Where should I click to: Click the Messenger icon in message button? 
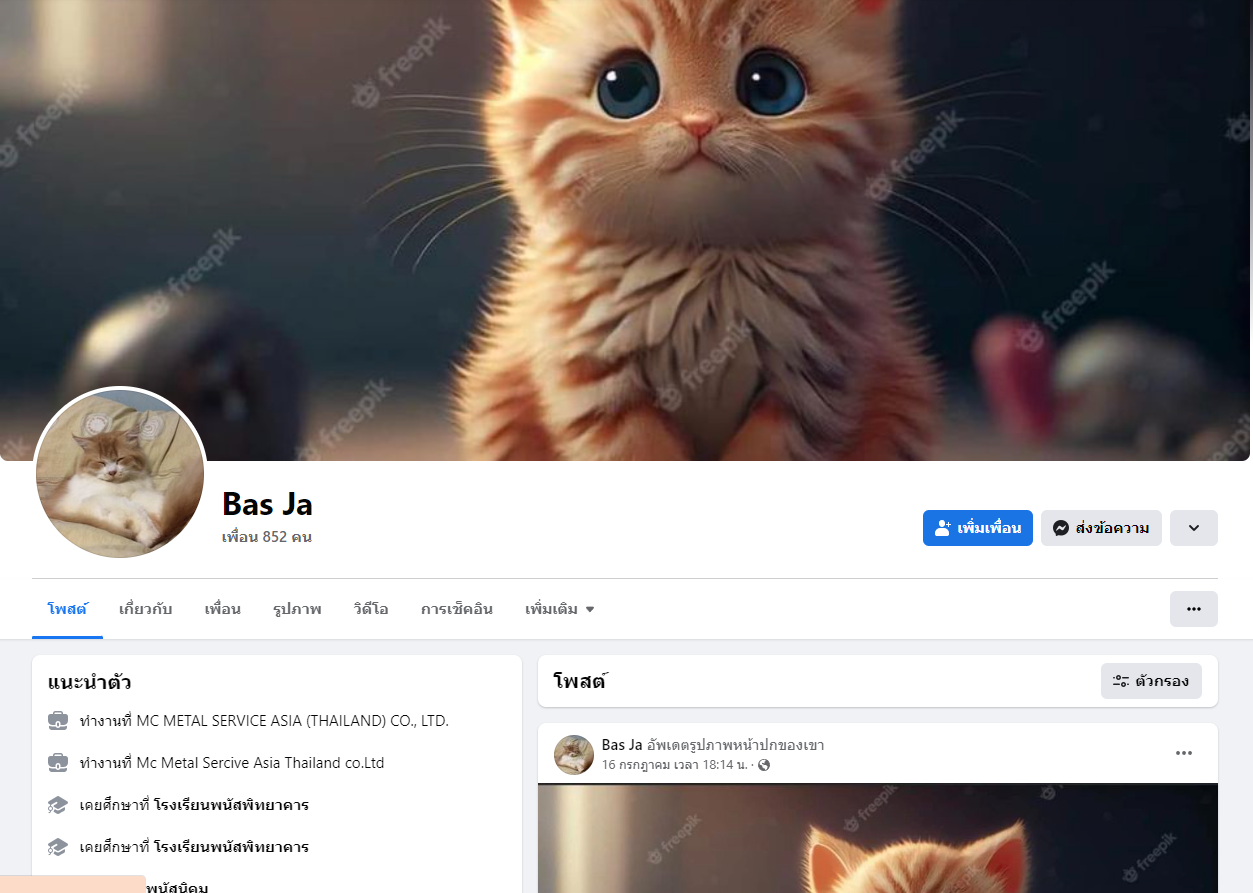pos(1061,528)
